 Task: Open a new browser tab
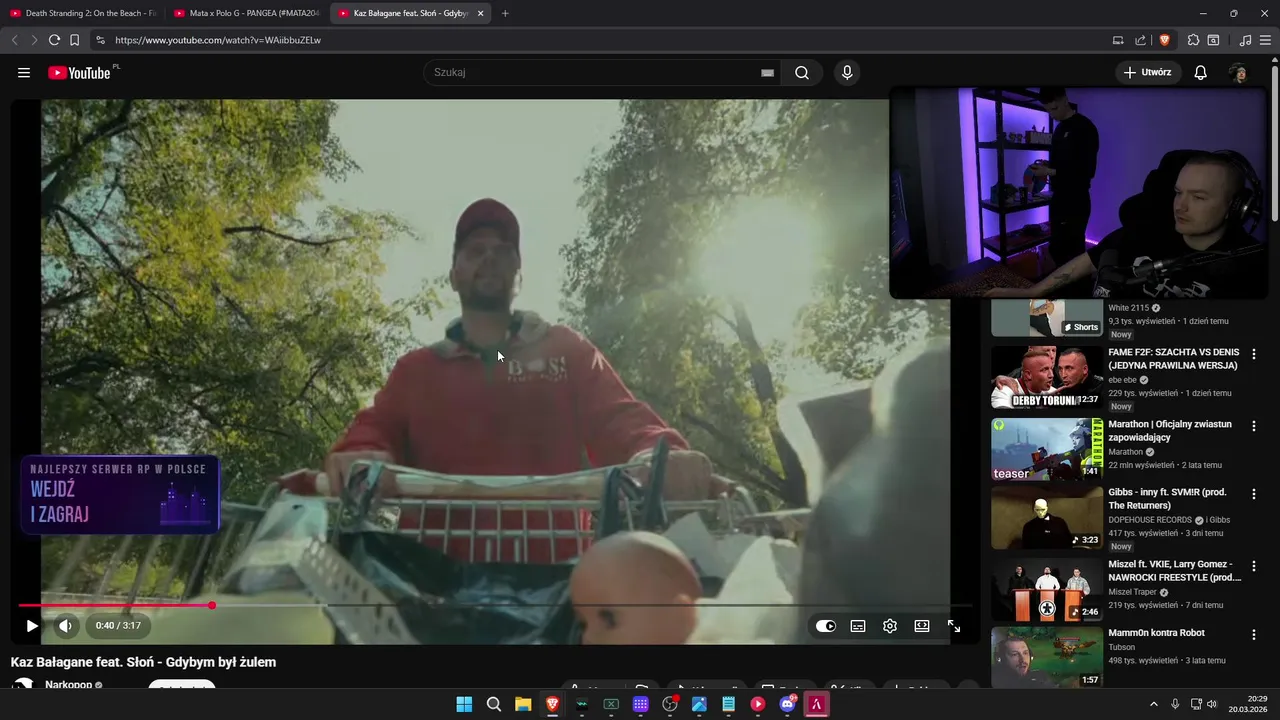tap(505, 13)
